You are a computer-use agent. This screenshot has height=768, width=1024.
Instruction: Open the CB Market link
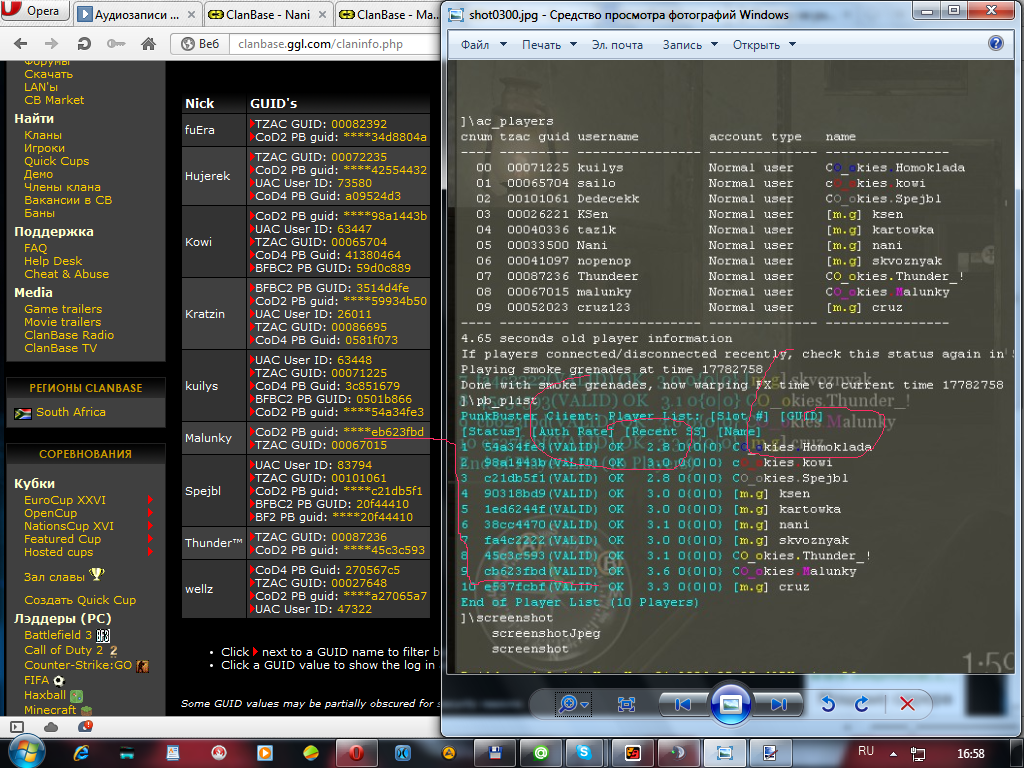[54, 100]
